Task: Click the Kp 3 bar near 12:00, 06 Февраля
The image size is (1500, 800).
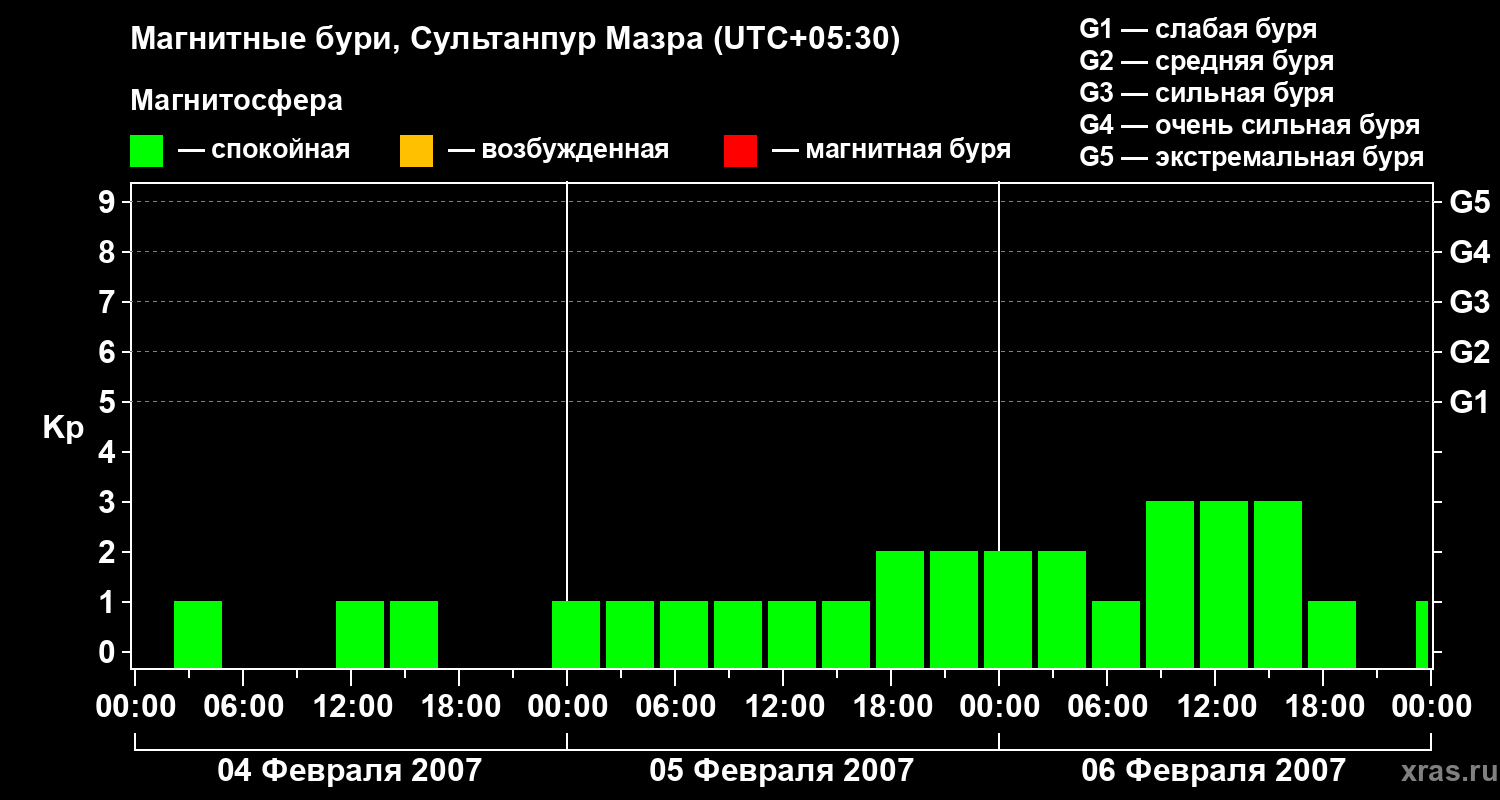Action: click(1224, 584)
